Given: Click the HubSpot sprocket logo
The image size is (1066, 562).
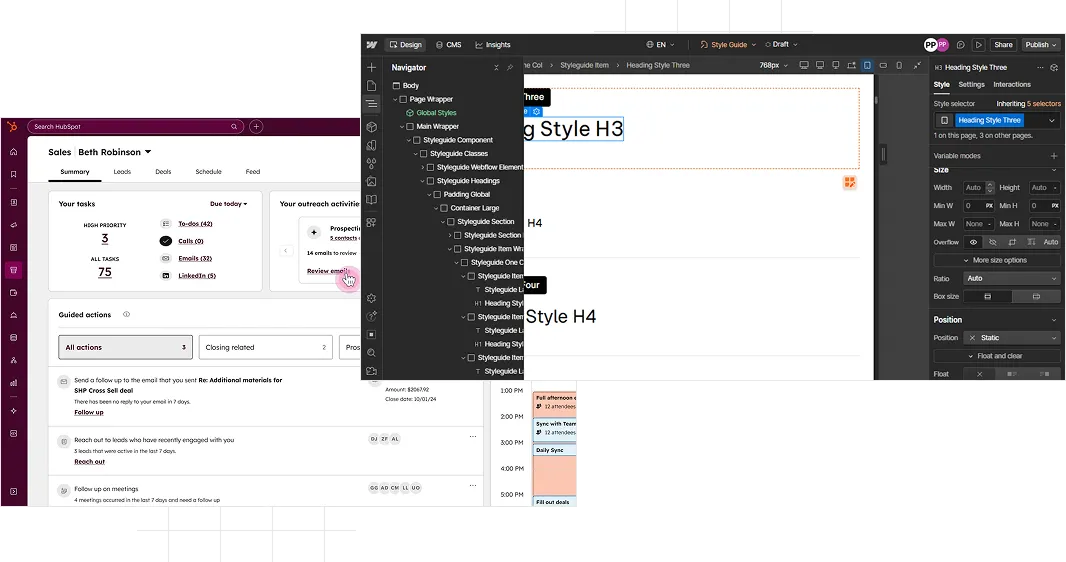Looking at the screenshot, I should [13, 126].
